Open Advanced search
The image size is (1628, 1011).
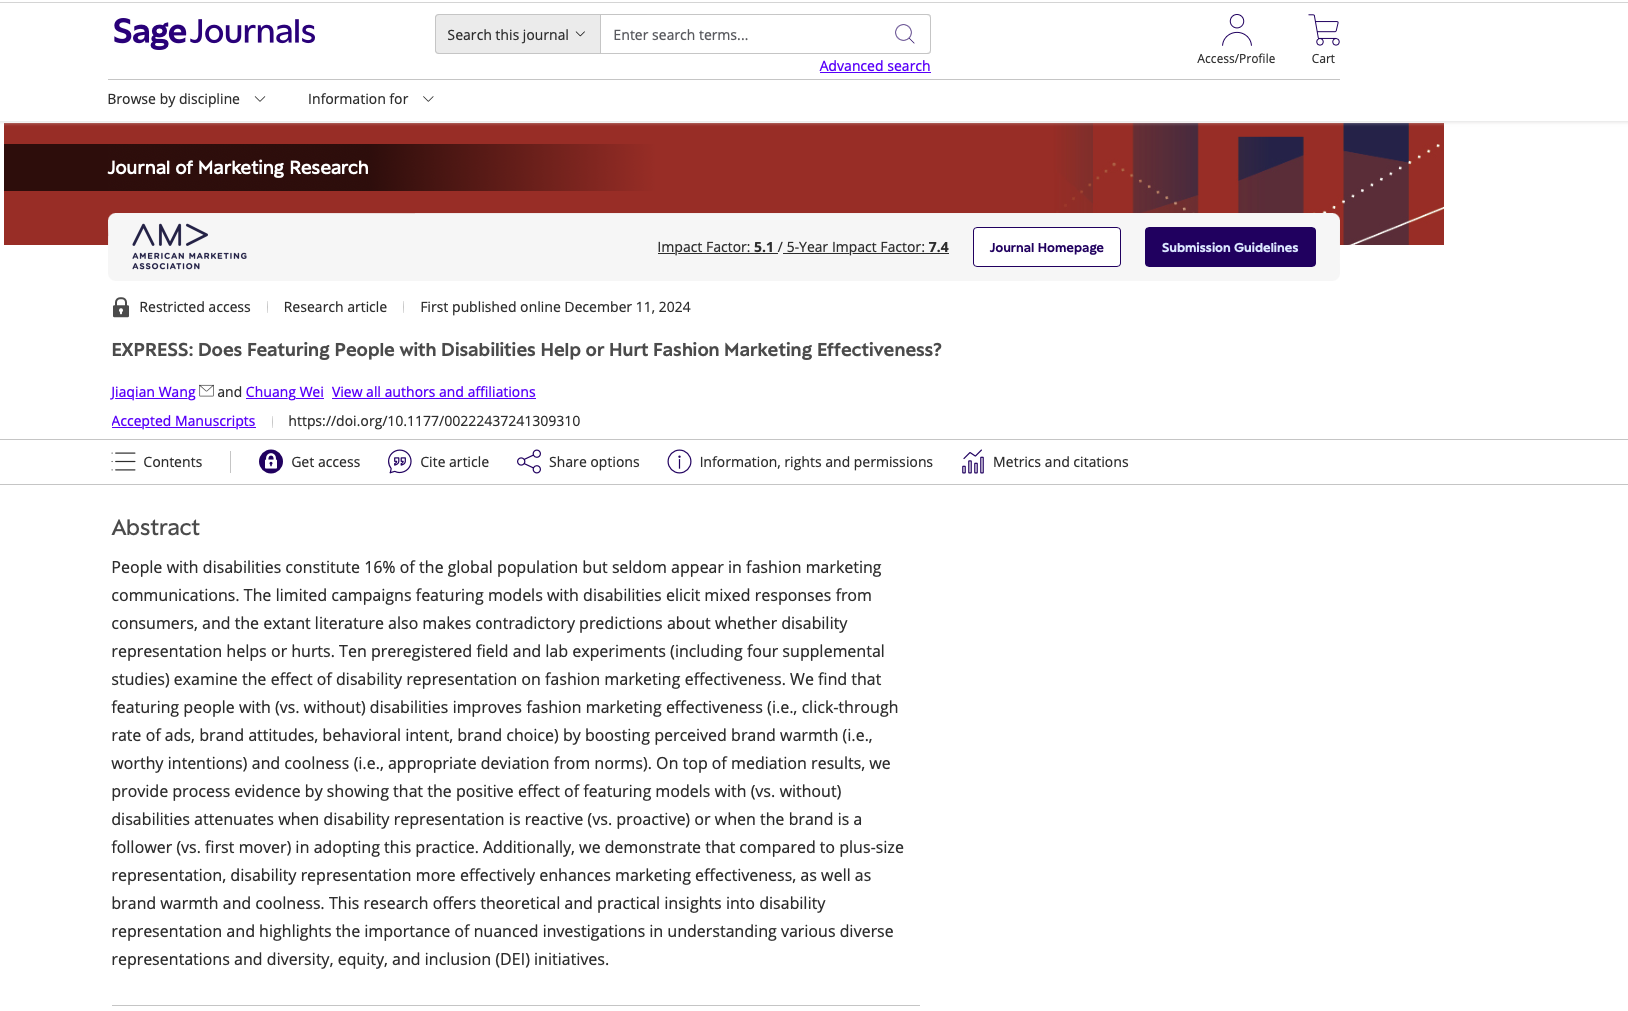pyautogui.click(x=874, y=65)
